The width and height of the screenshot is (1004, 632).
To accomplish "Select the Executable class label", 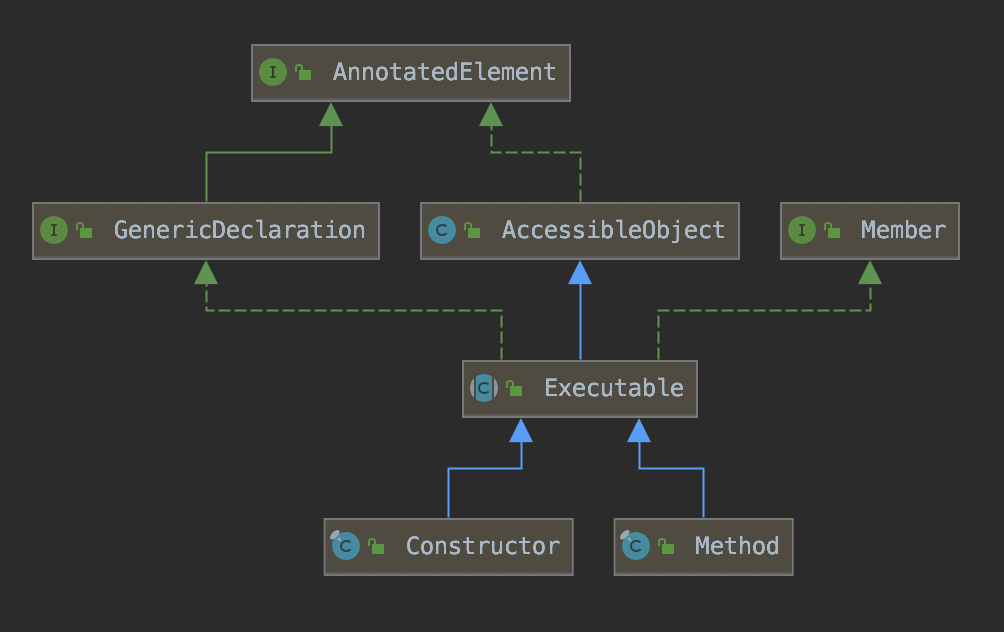I will [x=613, y=388].
